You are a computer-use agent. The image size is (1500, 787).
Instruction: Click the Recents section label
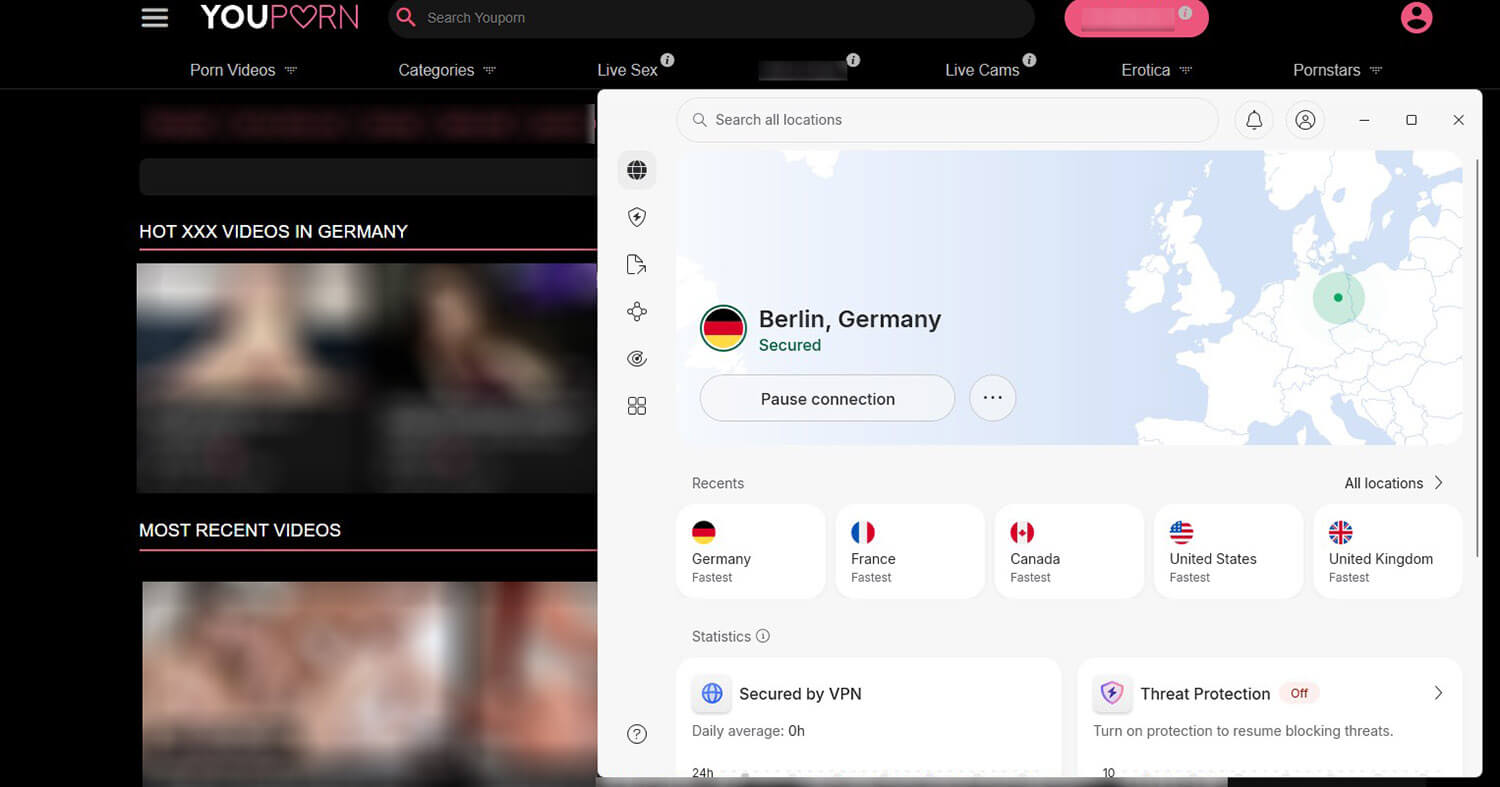(x=718, y=483)
